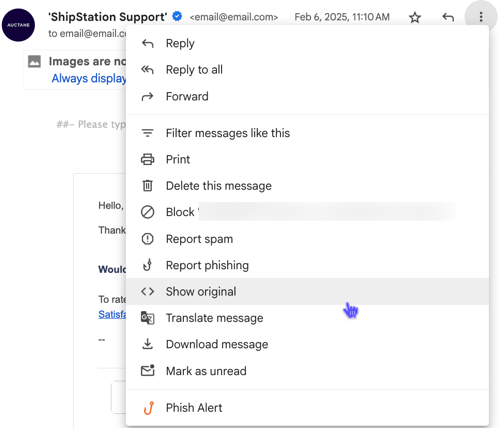Click the 'ShipStation Support' sender name

[x=108, y=17]
